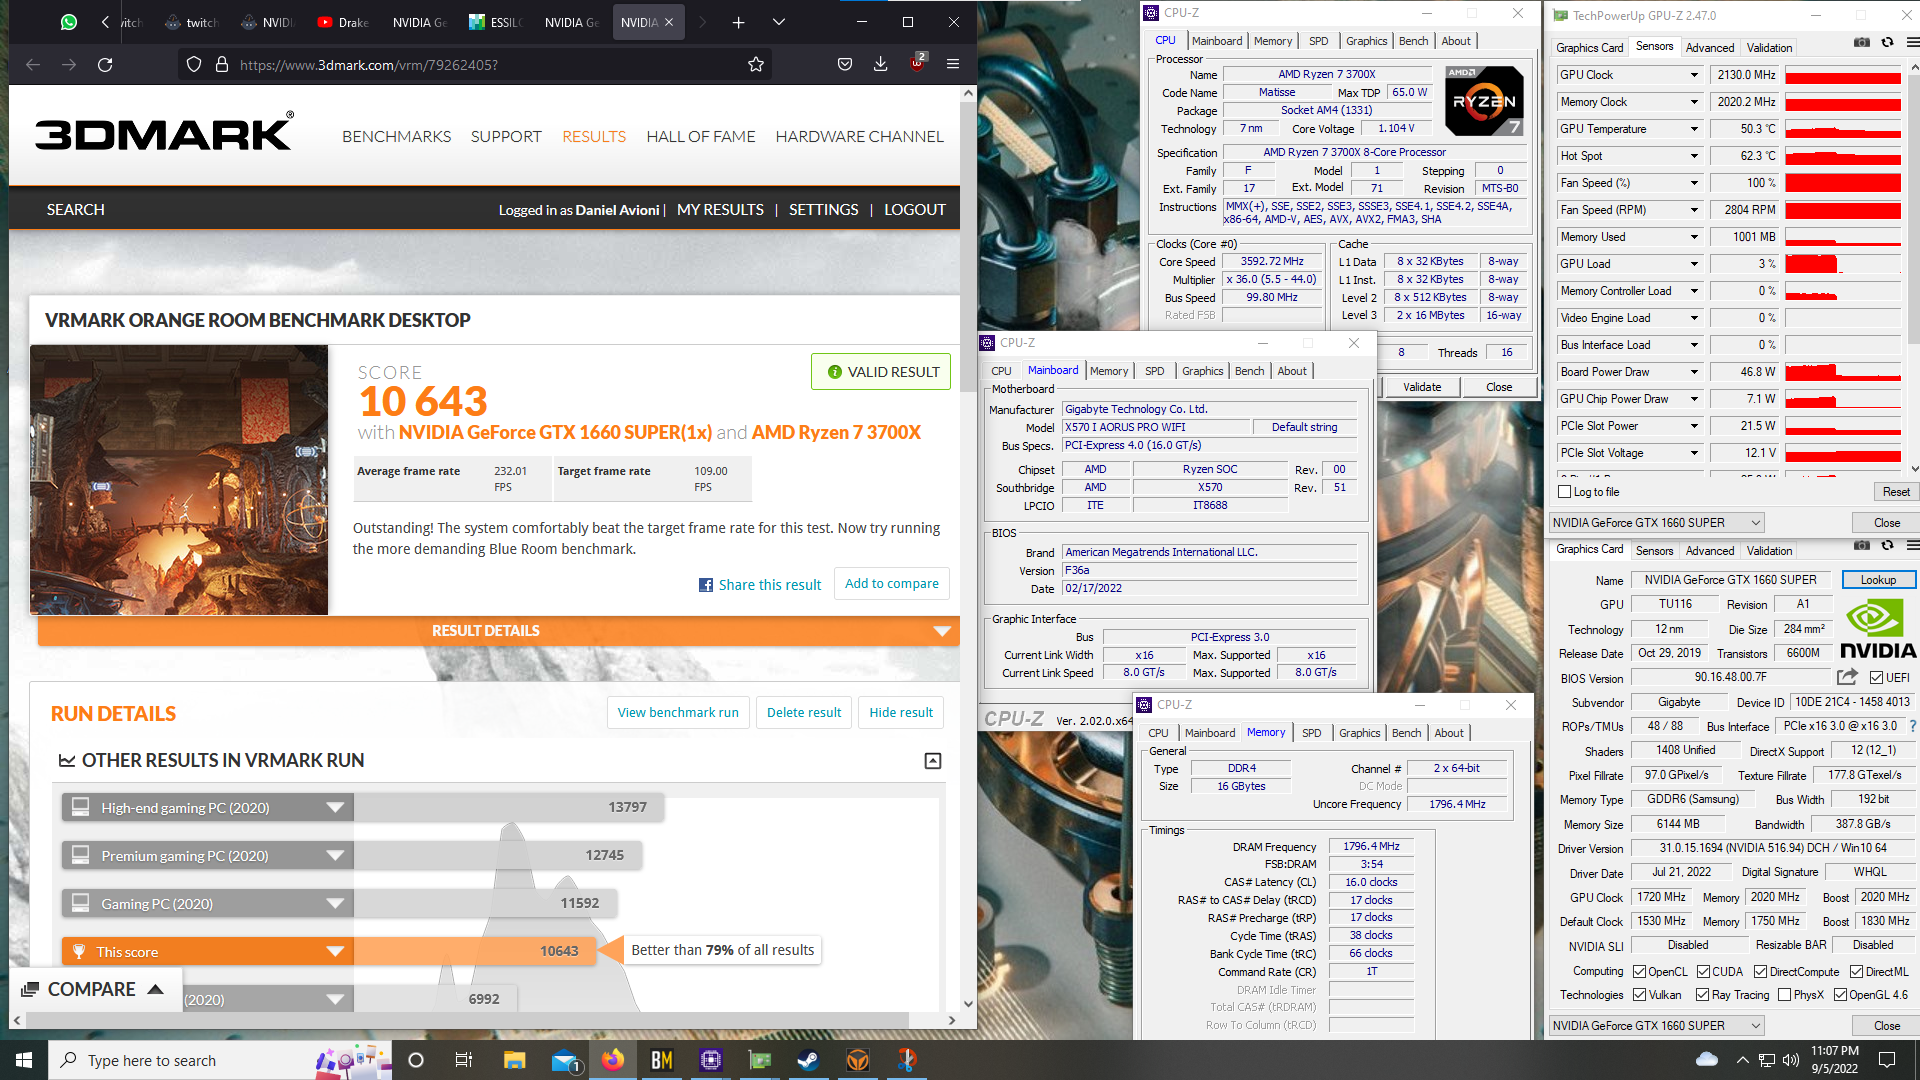1920x1080 pixels.
Task: Click the uBlock extension icon in toolbar
Action: pyautogui.click(x=917, y=64)
